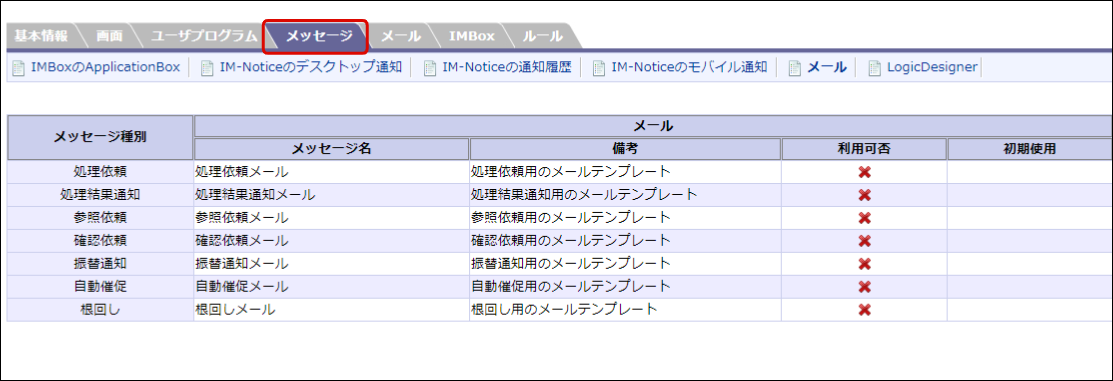Image resolution: width=1113 pixels, height=381 pixels.
Task: Click the メール sub-menu document icon
Action: (x=795, y=68)
